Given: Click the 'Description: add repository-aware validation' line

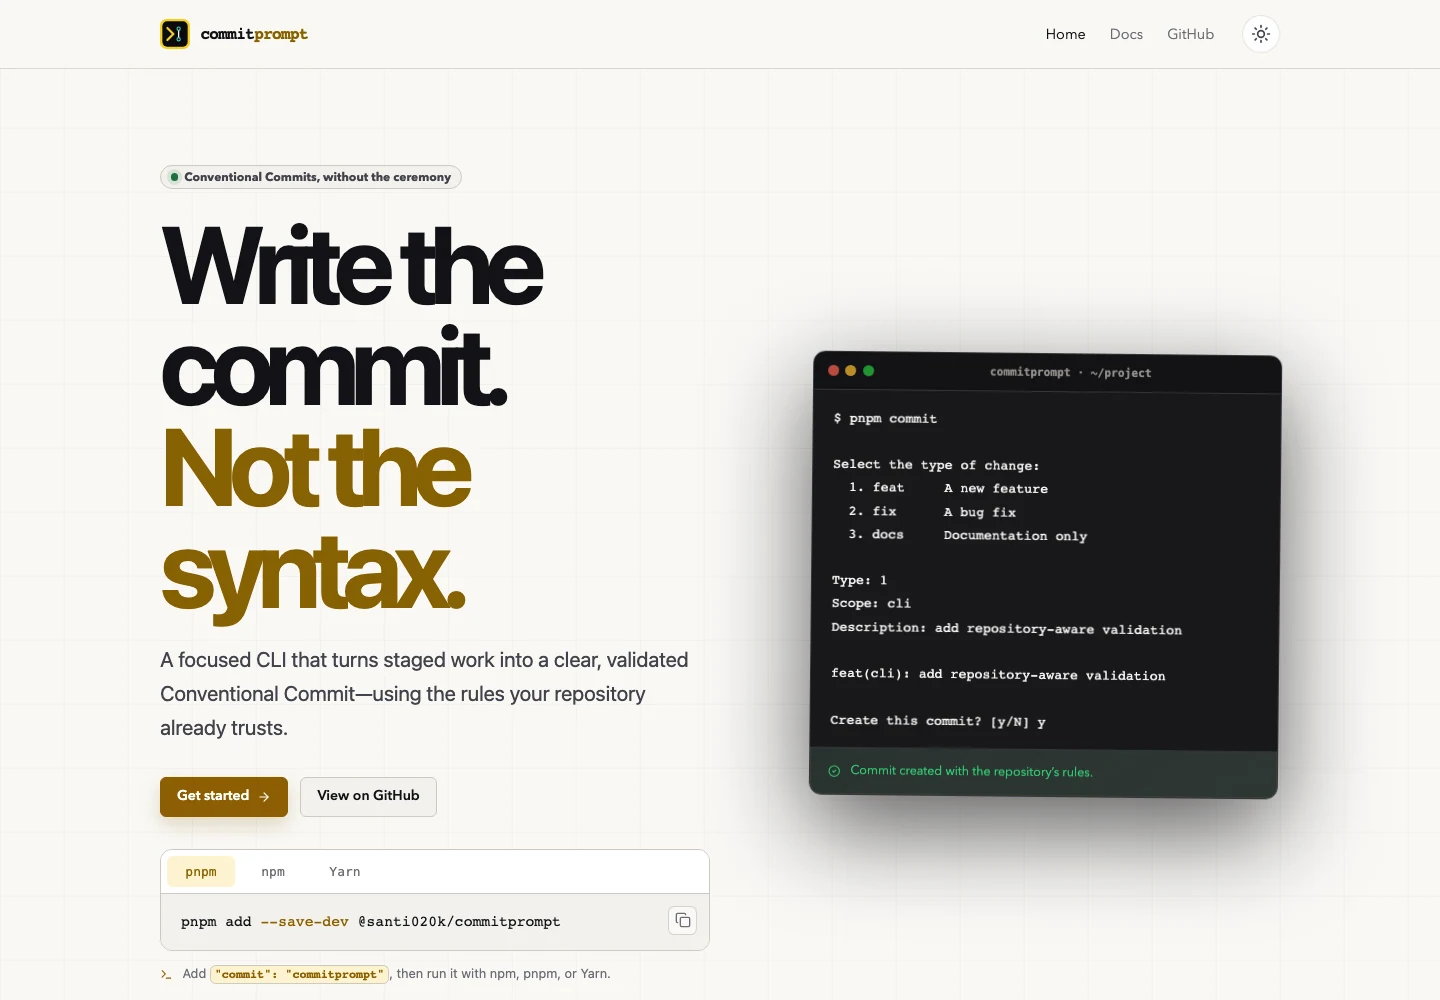Looking at the screenshot, I should pyautogui.click(x=1006, y=628).
